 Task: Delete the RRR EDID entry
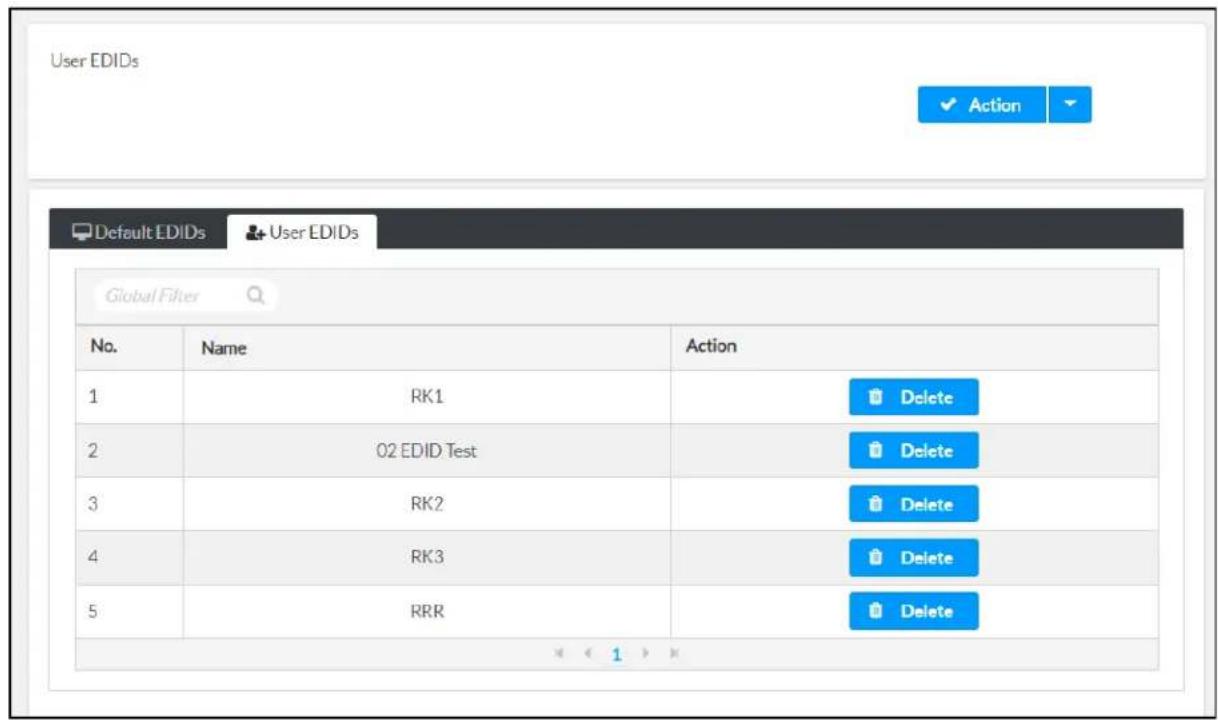pyautogui.click(x=914, y=611)
